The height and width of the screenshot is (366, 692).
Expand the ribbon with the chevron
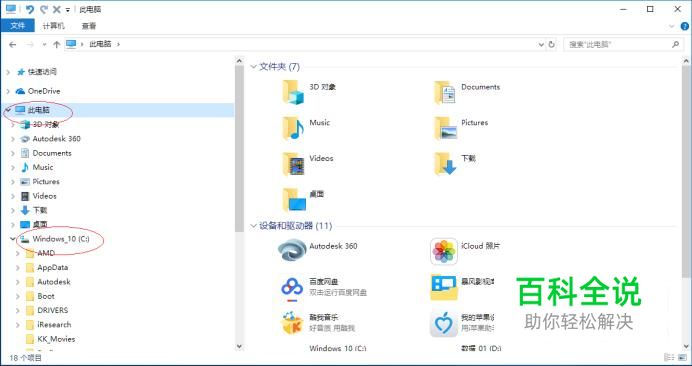click(x=672, y=26)
